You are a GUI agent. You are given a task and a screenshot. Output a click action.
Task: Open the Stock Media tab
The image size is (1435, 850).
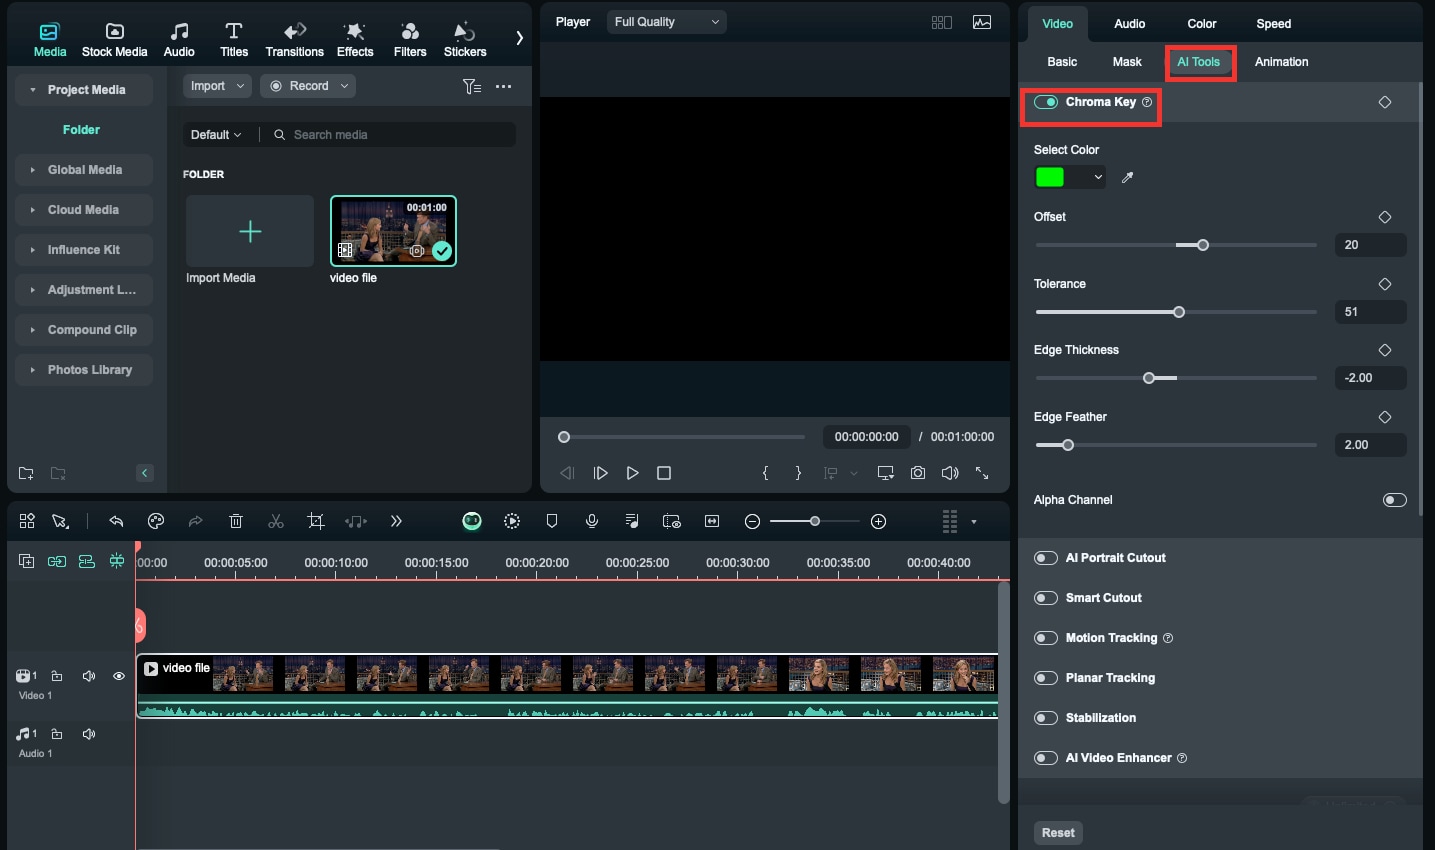pyautogui.click(x=114, y=40)
